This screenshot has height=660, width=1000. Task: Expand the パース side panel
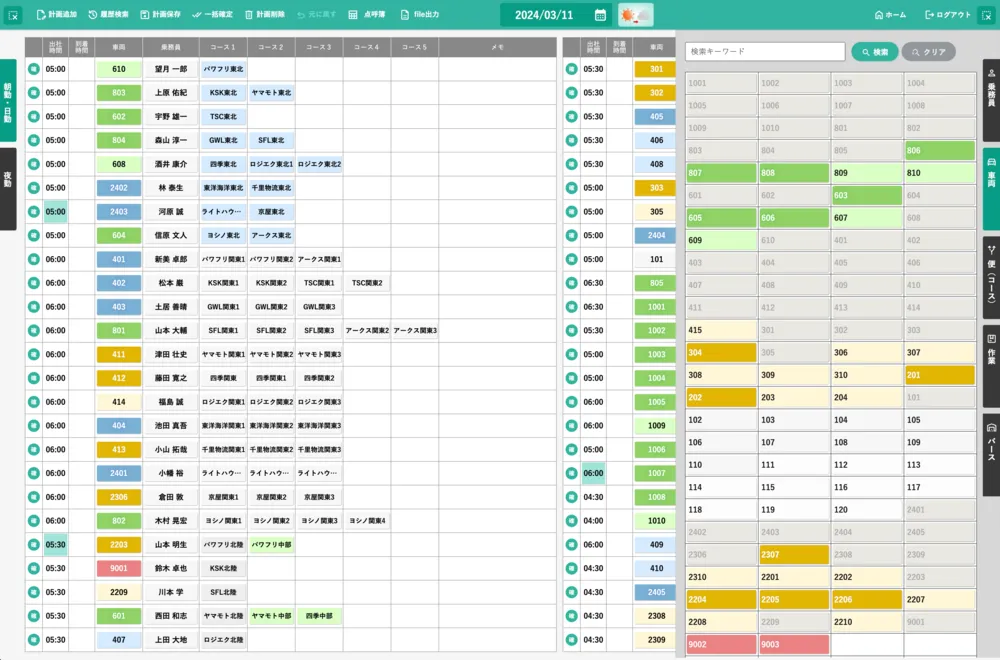[x=991, y=441]
